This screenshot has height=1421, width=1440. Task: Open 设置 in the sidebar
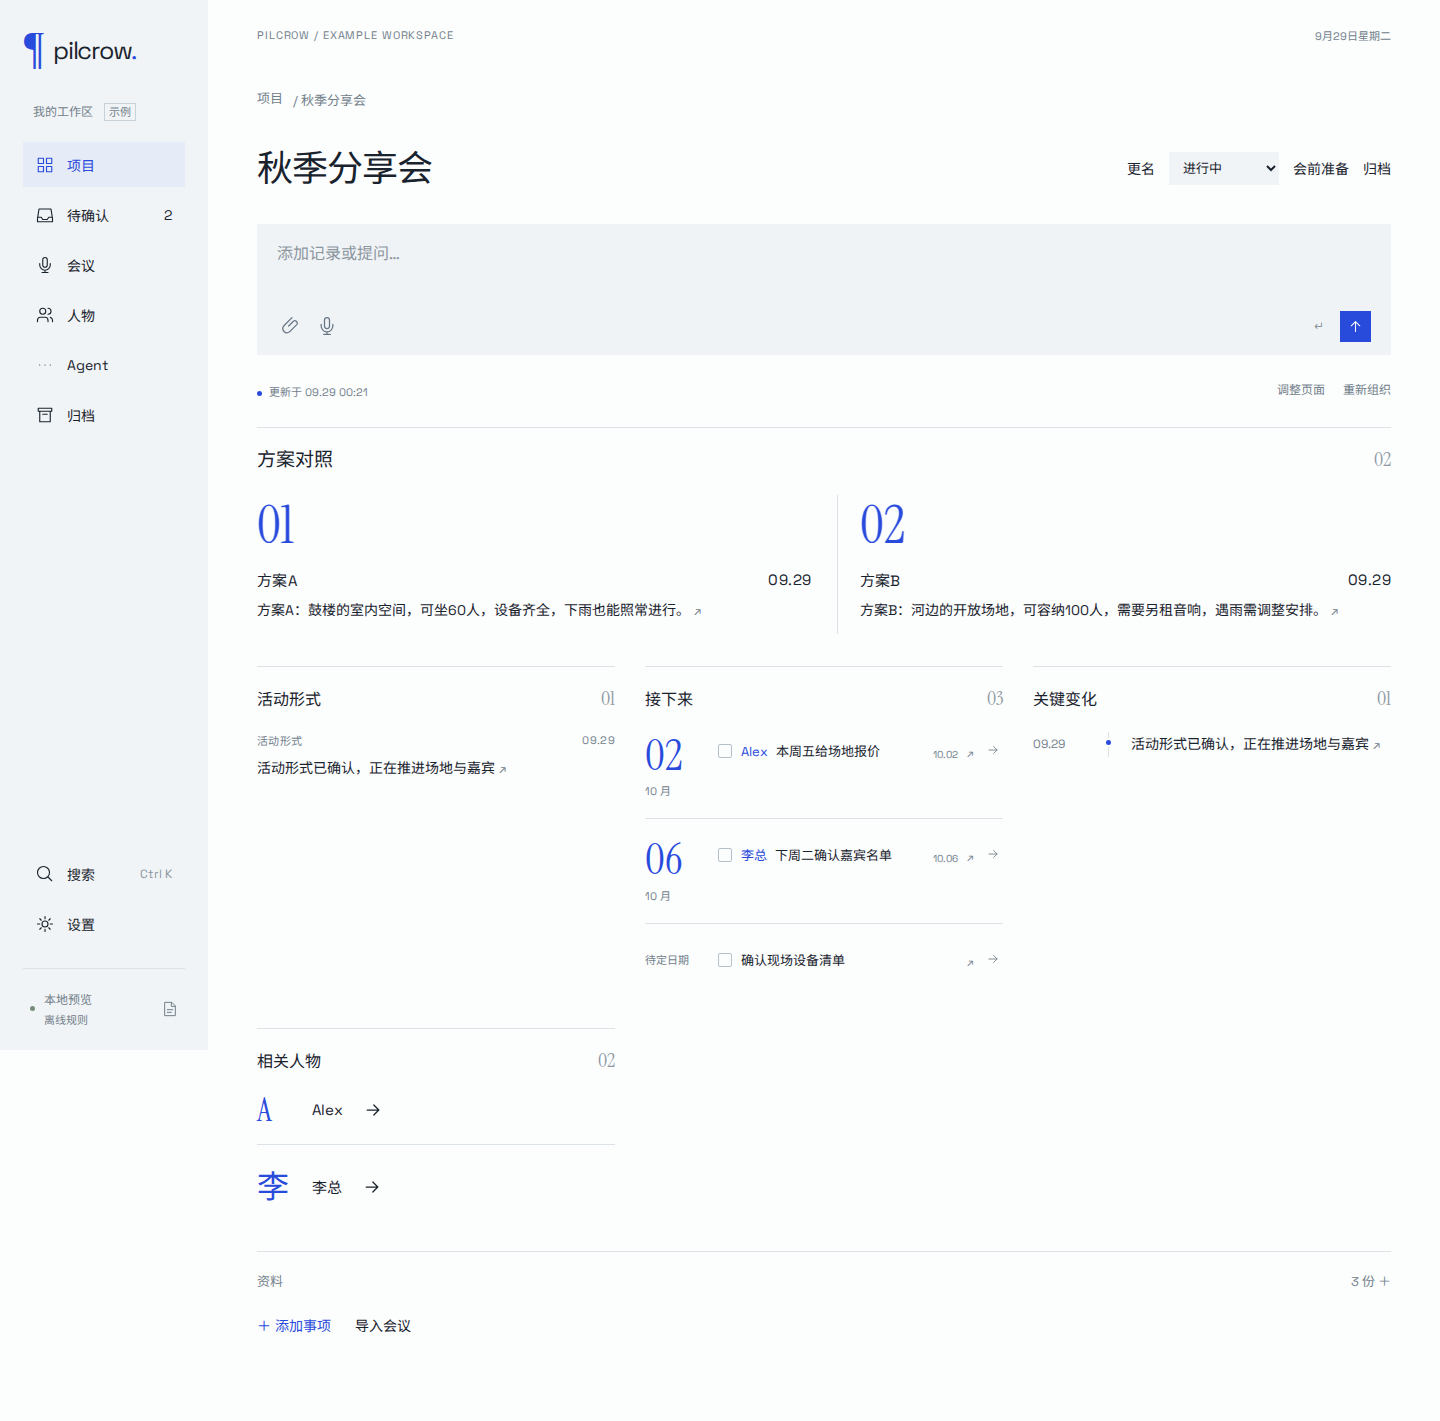(x=104, y=925)
